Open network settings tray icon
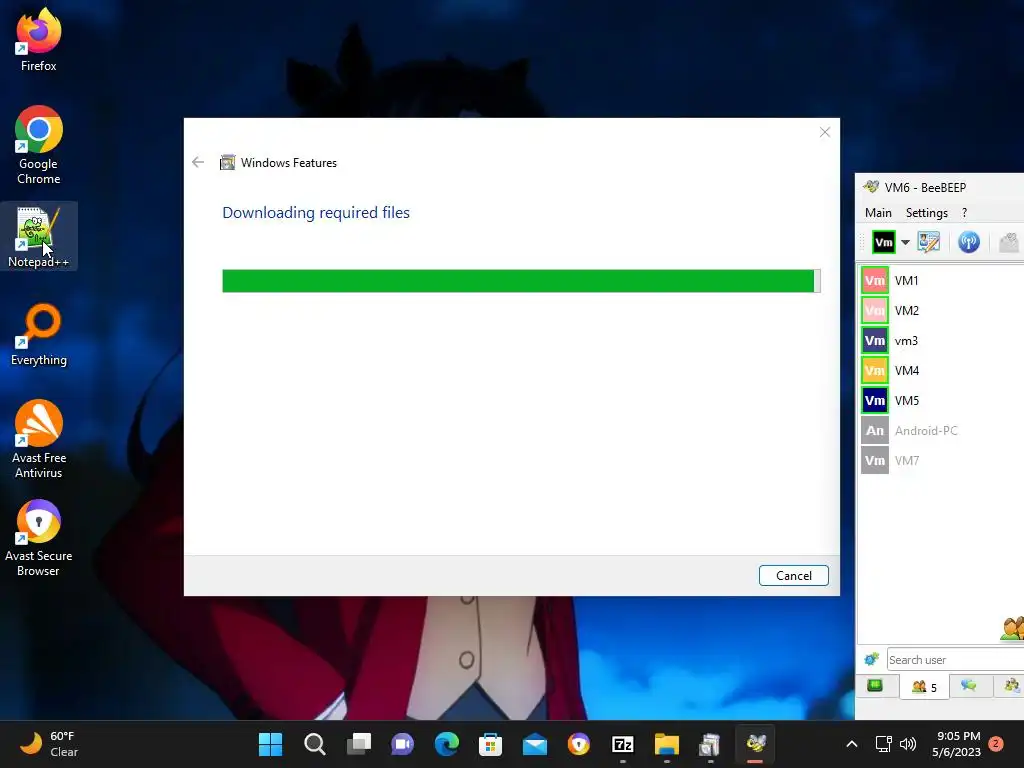The image size is (1024, 768). [x=883, y=744]
